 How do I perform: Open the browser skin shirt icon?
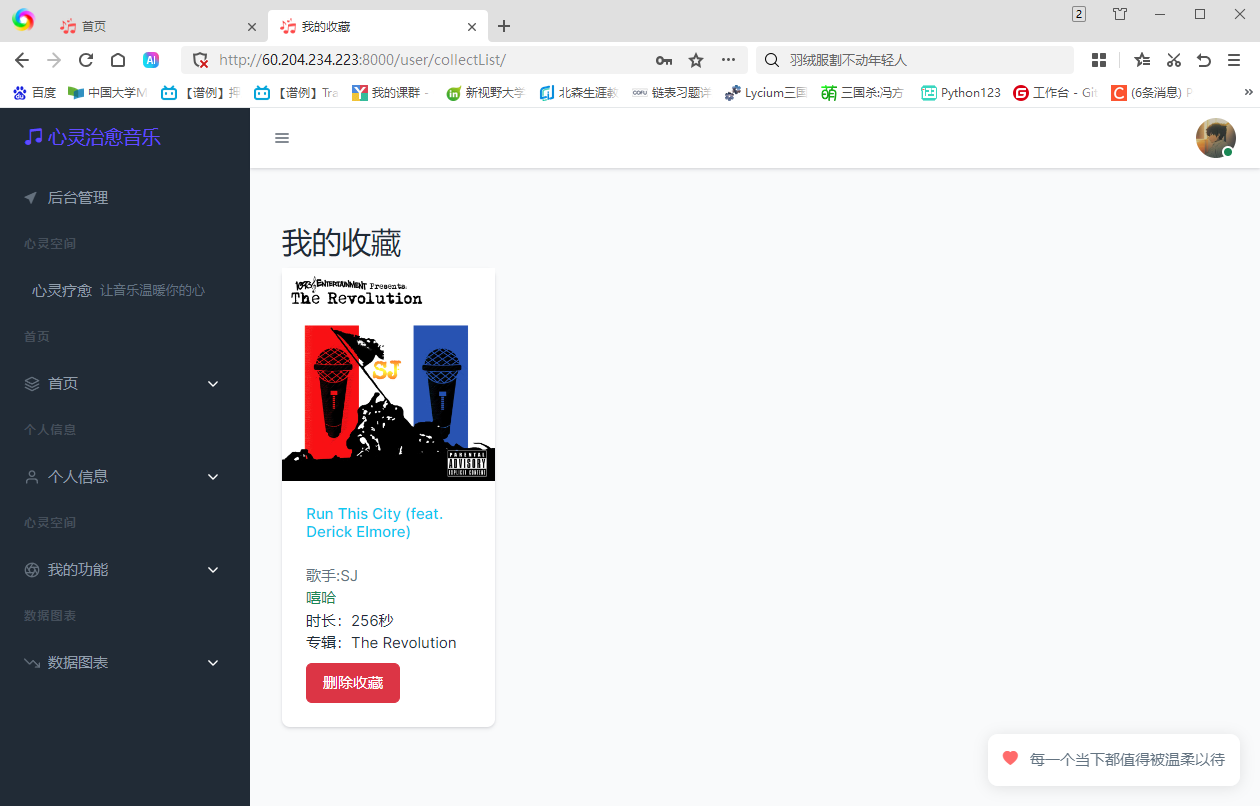point(1120,14)
